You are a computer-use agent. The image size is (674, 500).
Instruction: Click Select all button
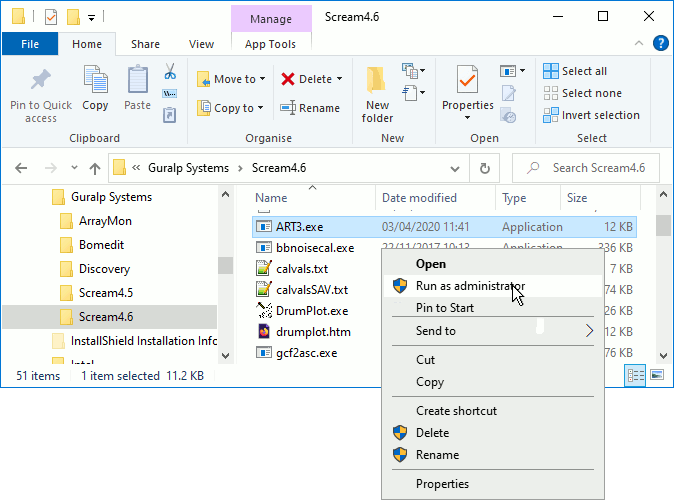coord(575,71)
